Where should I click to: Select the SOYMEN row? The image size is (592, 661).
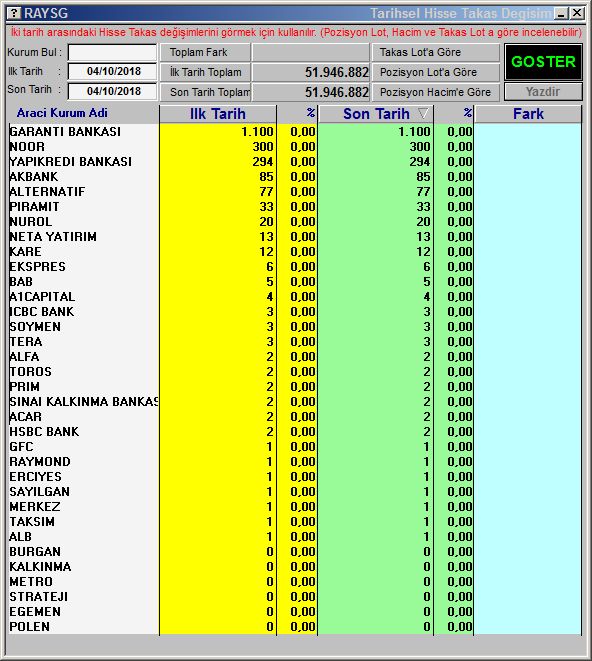[x=295, y=327]
